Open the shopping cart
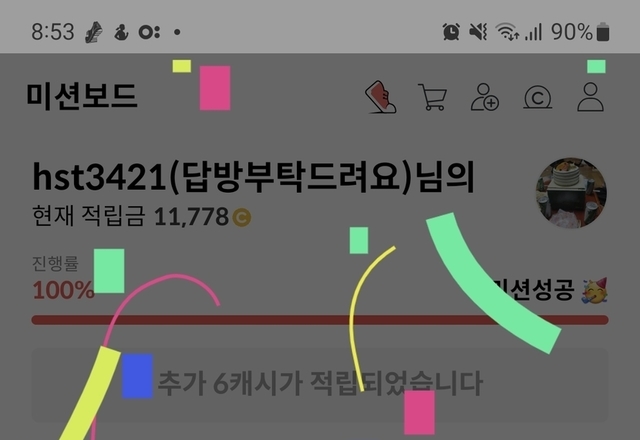 point(433,97)
